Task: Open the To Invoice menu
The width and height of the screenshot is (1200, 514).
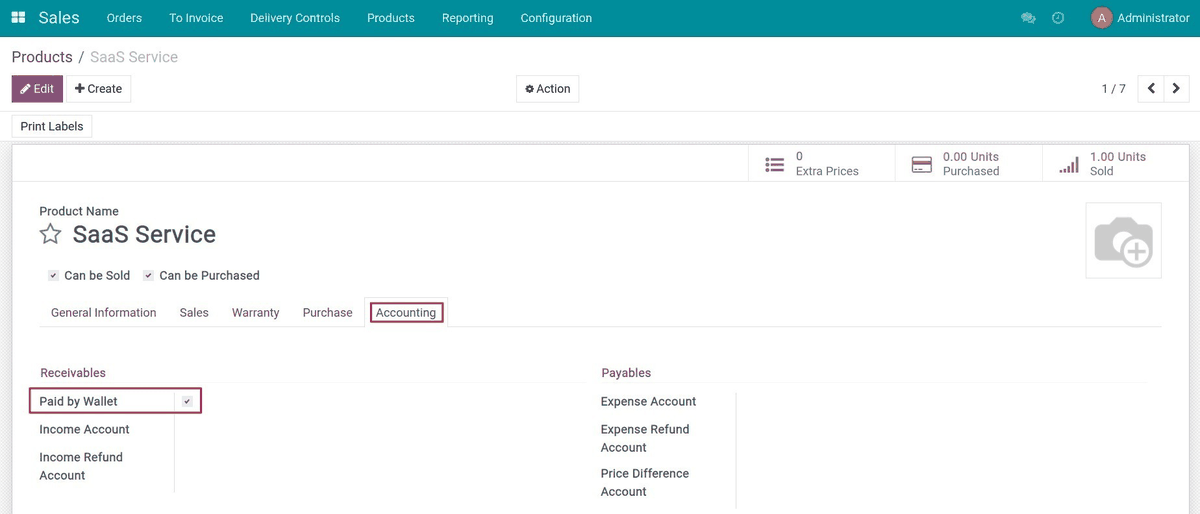Action: coord(196,18)
